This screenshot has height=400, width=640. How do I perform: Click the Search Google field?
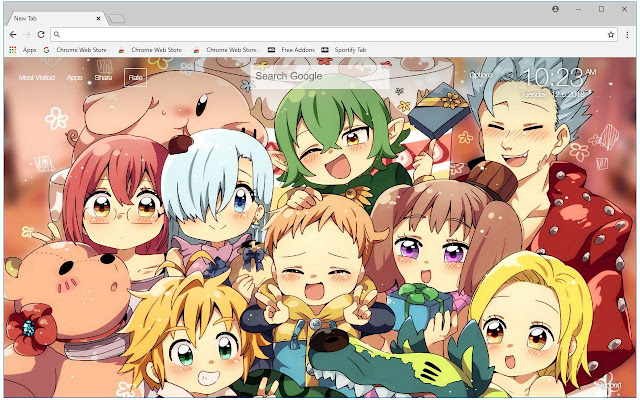click(x=320, y=76)
